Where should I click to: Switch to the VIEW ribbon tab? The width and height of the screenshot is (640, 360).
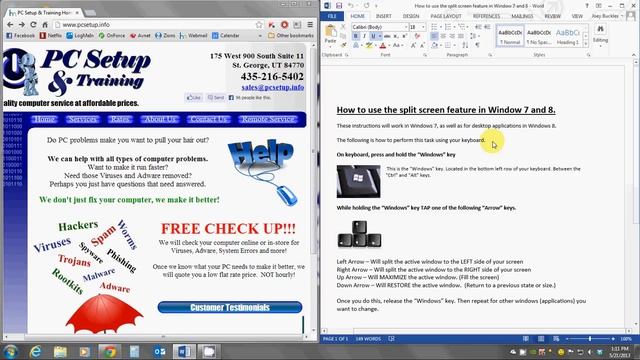[x=577, y=16]
